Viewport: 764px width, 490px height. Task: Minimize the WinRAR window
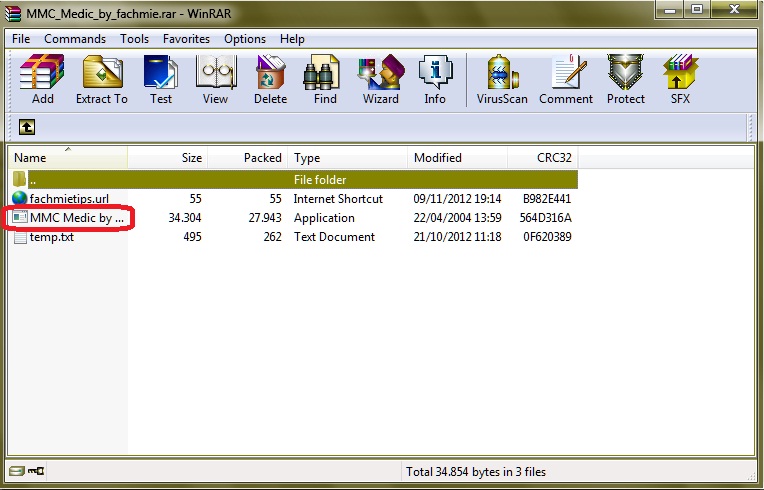pyautogui.click(x=670, y=10)
